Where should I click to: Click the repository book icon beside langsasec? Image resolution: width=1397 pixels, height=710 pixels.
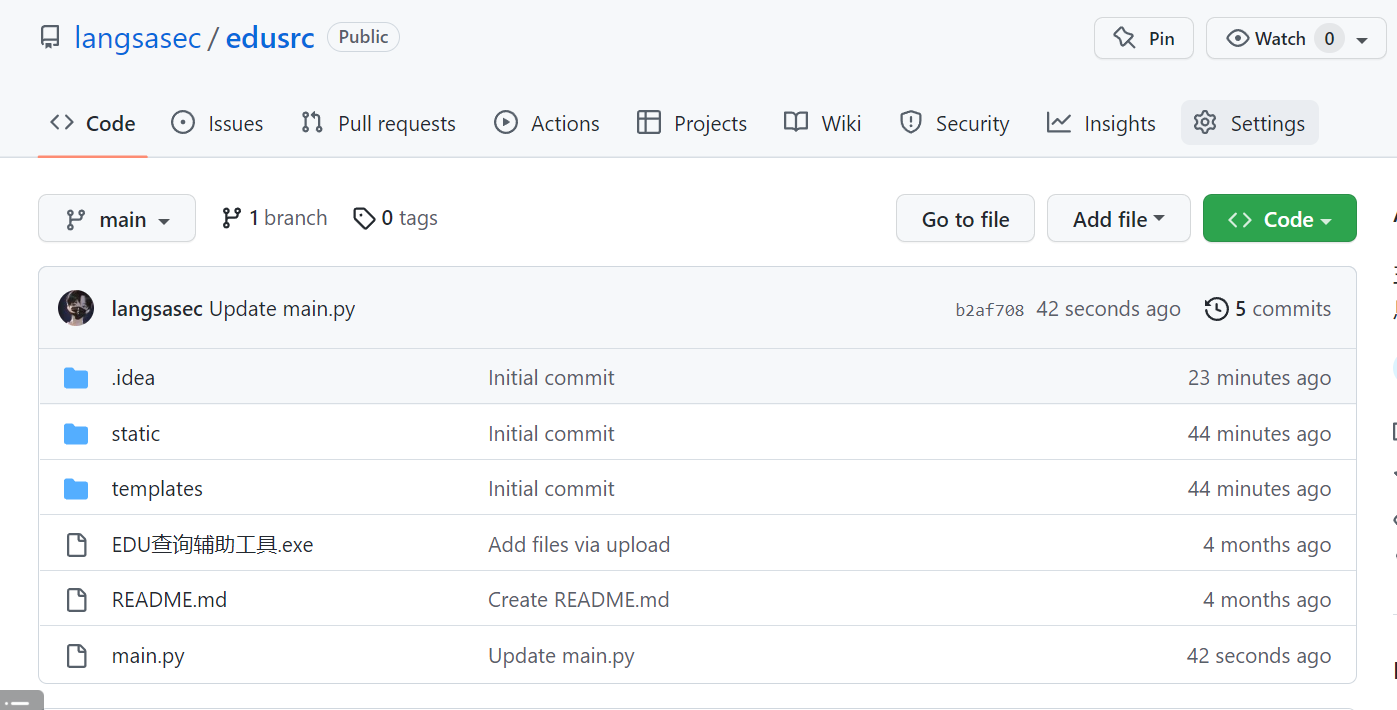[x=50, y=38]
